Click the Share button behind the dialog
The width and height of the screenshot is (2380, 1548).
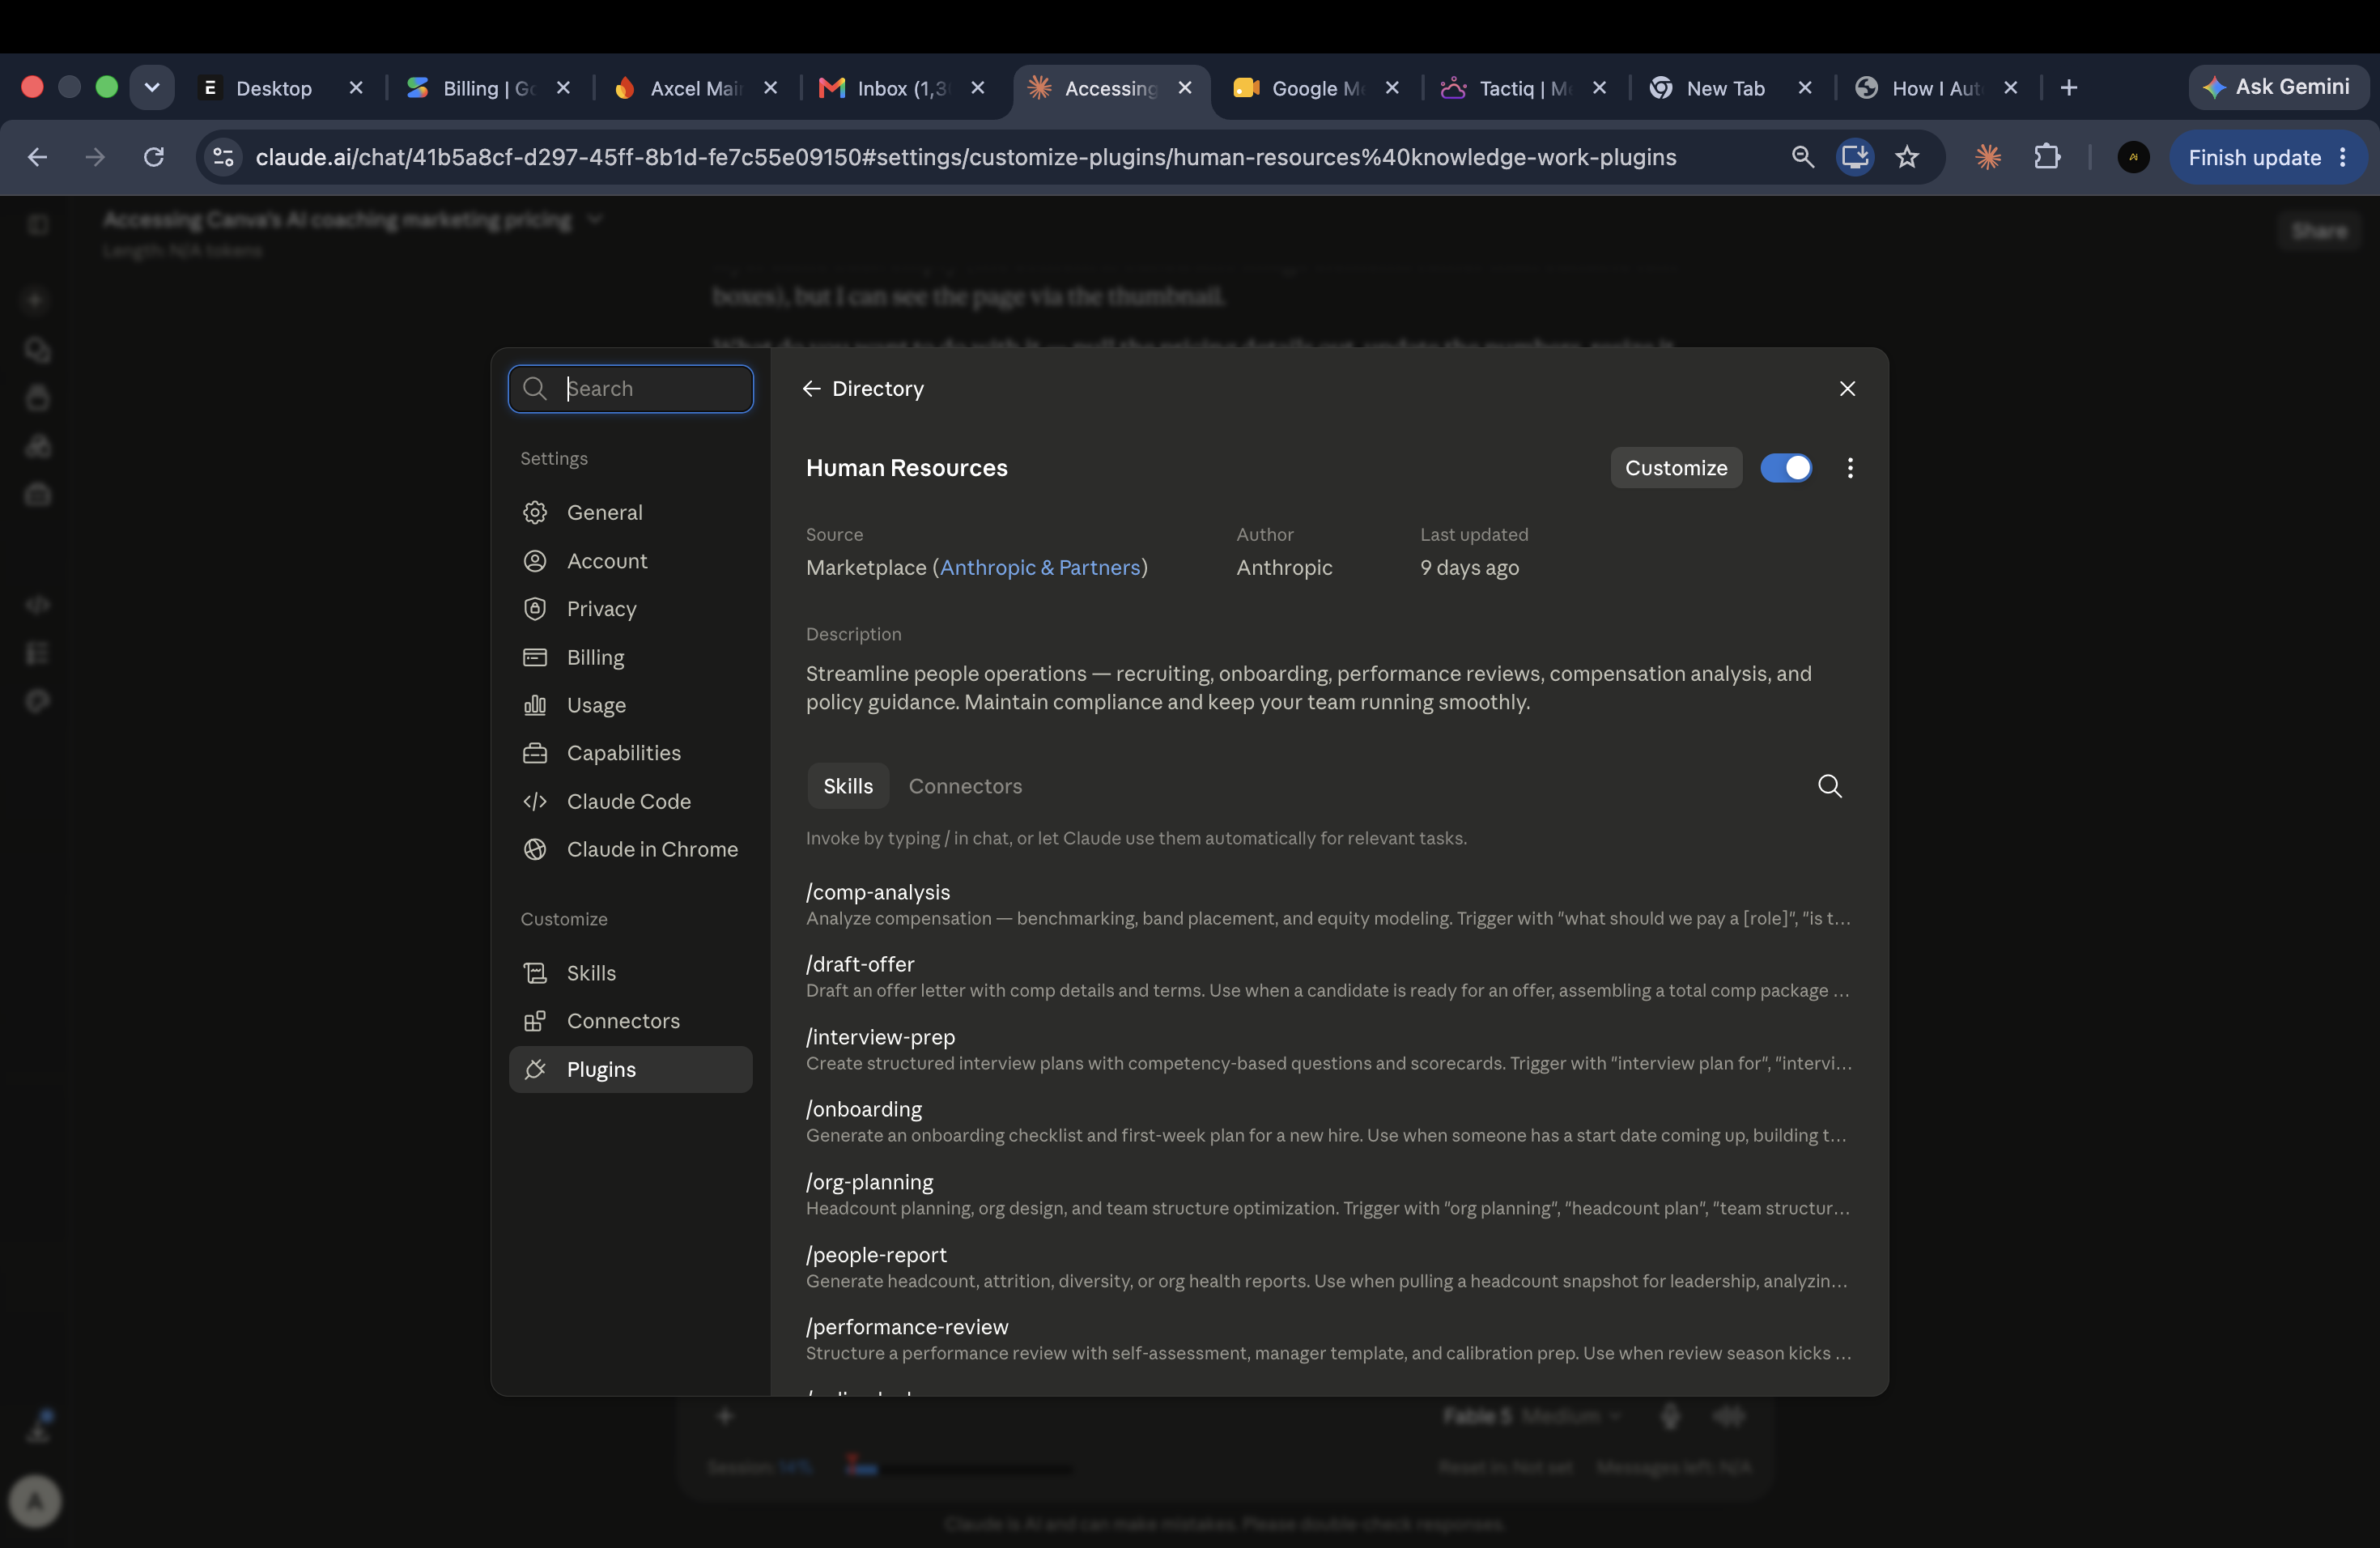click(2319, 231)
